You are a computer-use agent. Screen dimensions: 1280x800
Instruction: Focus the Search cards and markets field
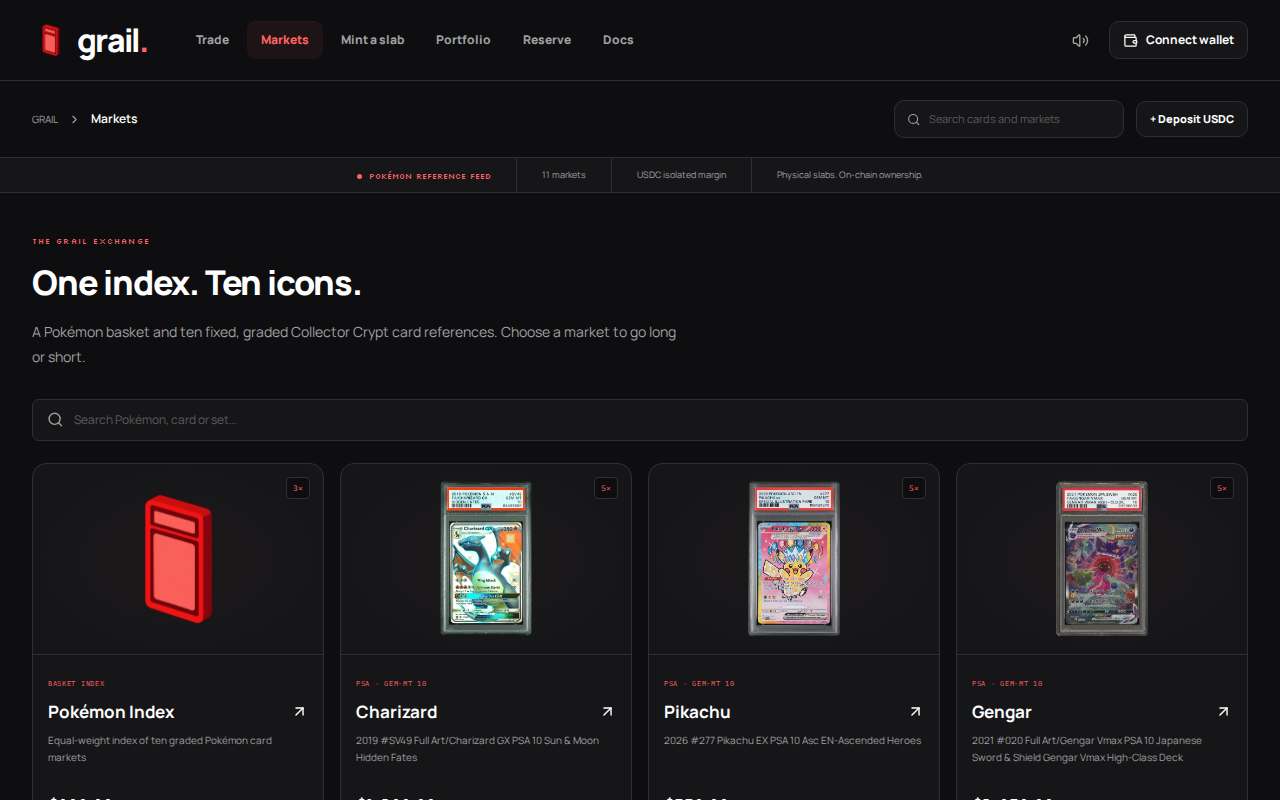tap(1009, 119)
